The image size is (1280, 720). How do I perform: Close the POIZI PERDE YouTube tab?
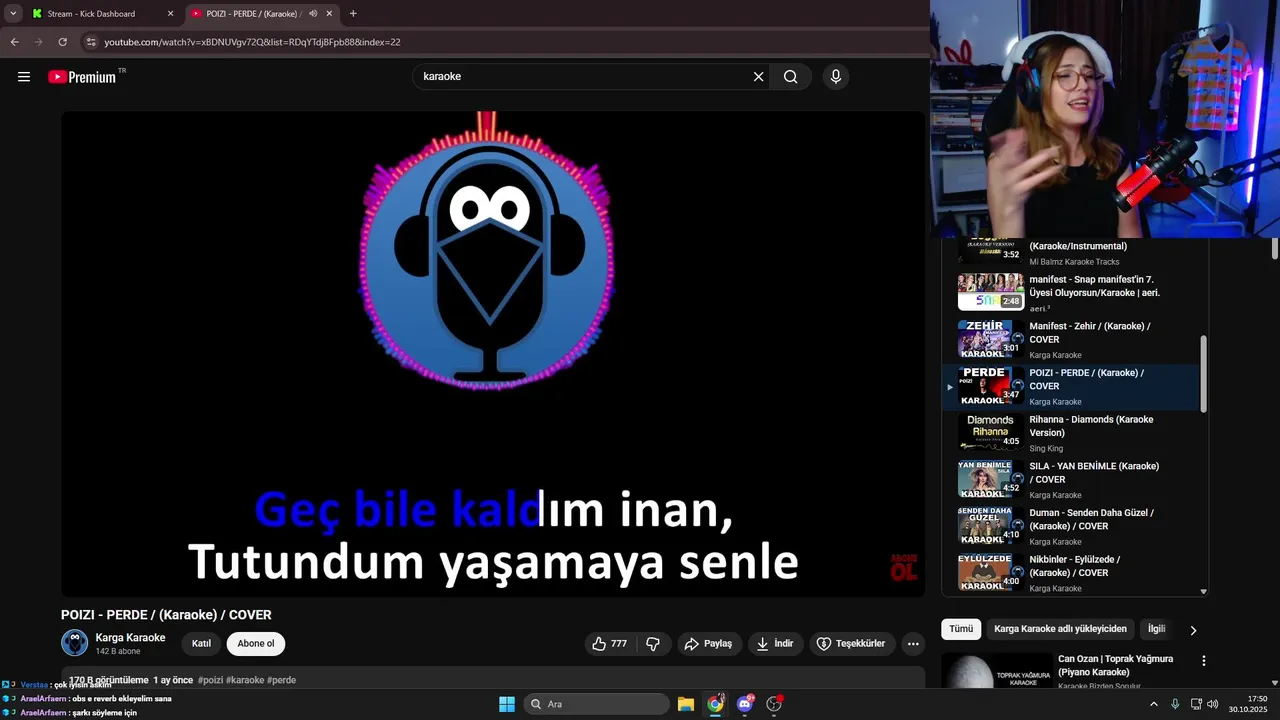tap(329, 14)
